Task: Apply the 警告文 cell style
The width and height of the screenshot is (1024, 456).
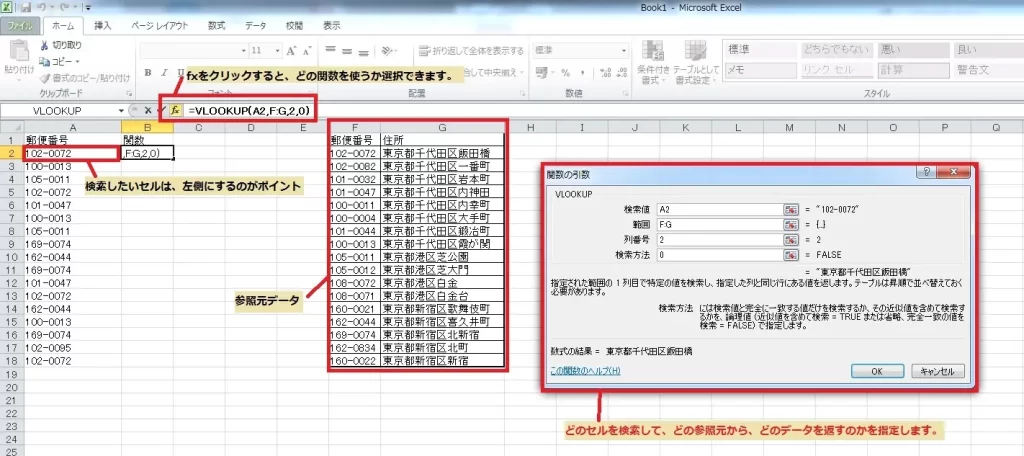Action: pyautogui.click(x=989, y=69)
